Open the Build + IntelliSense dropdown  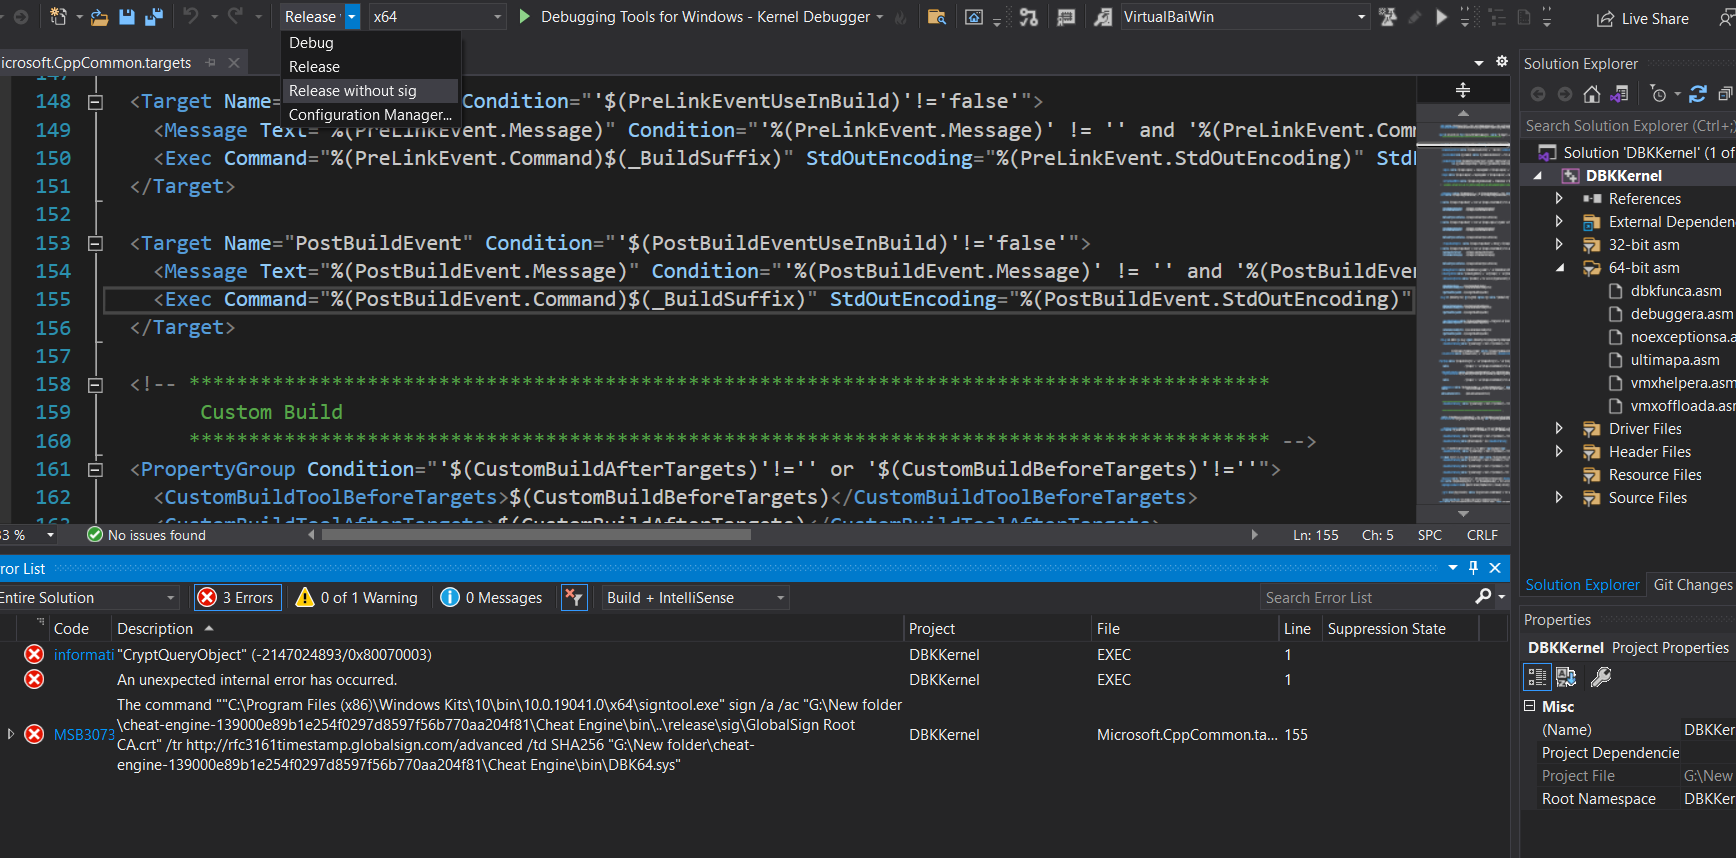click(x=695, y=597)
